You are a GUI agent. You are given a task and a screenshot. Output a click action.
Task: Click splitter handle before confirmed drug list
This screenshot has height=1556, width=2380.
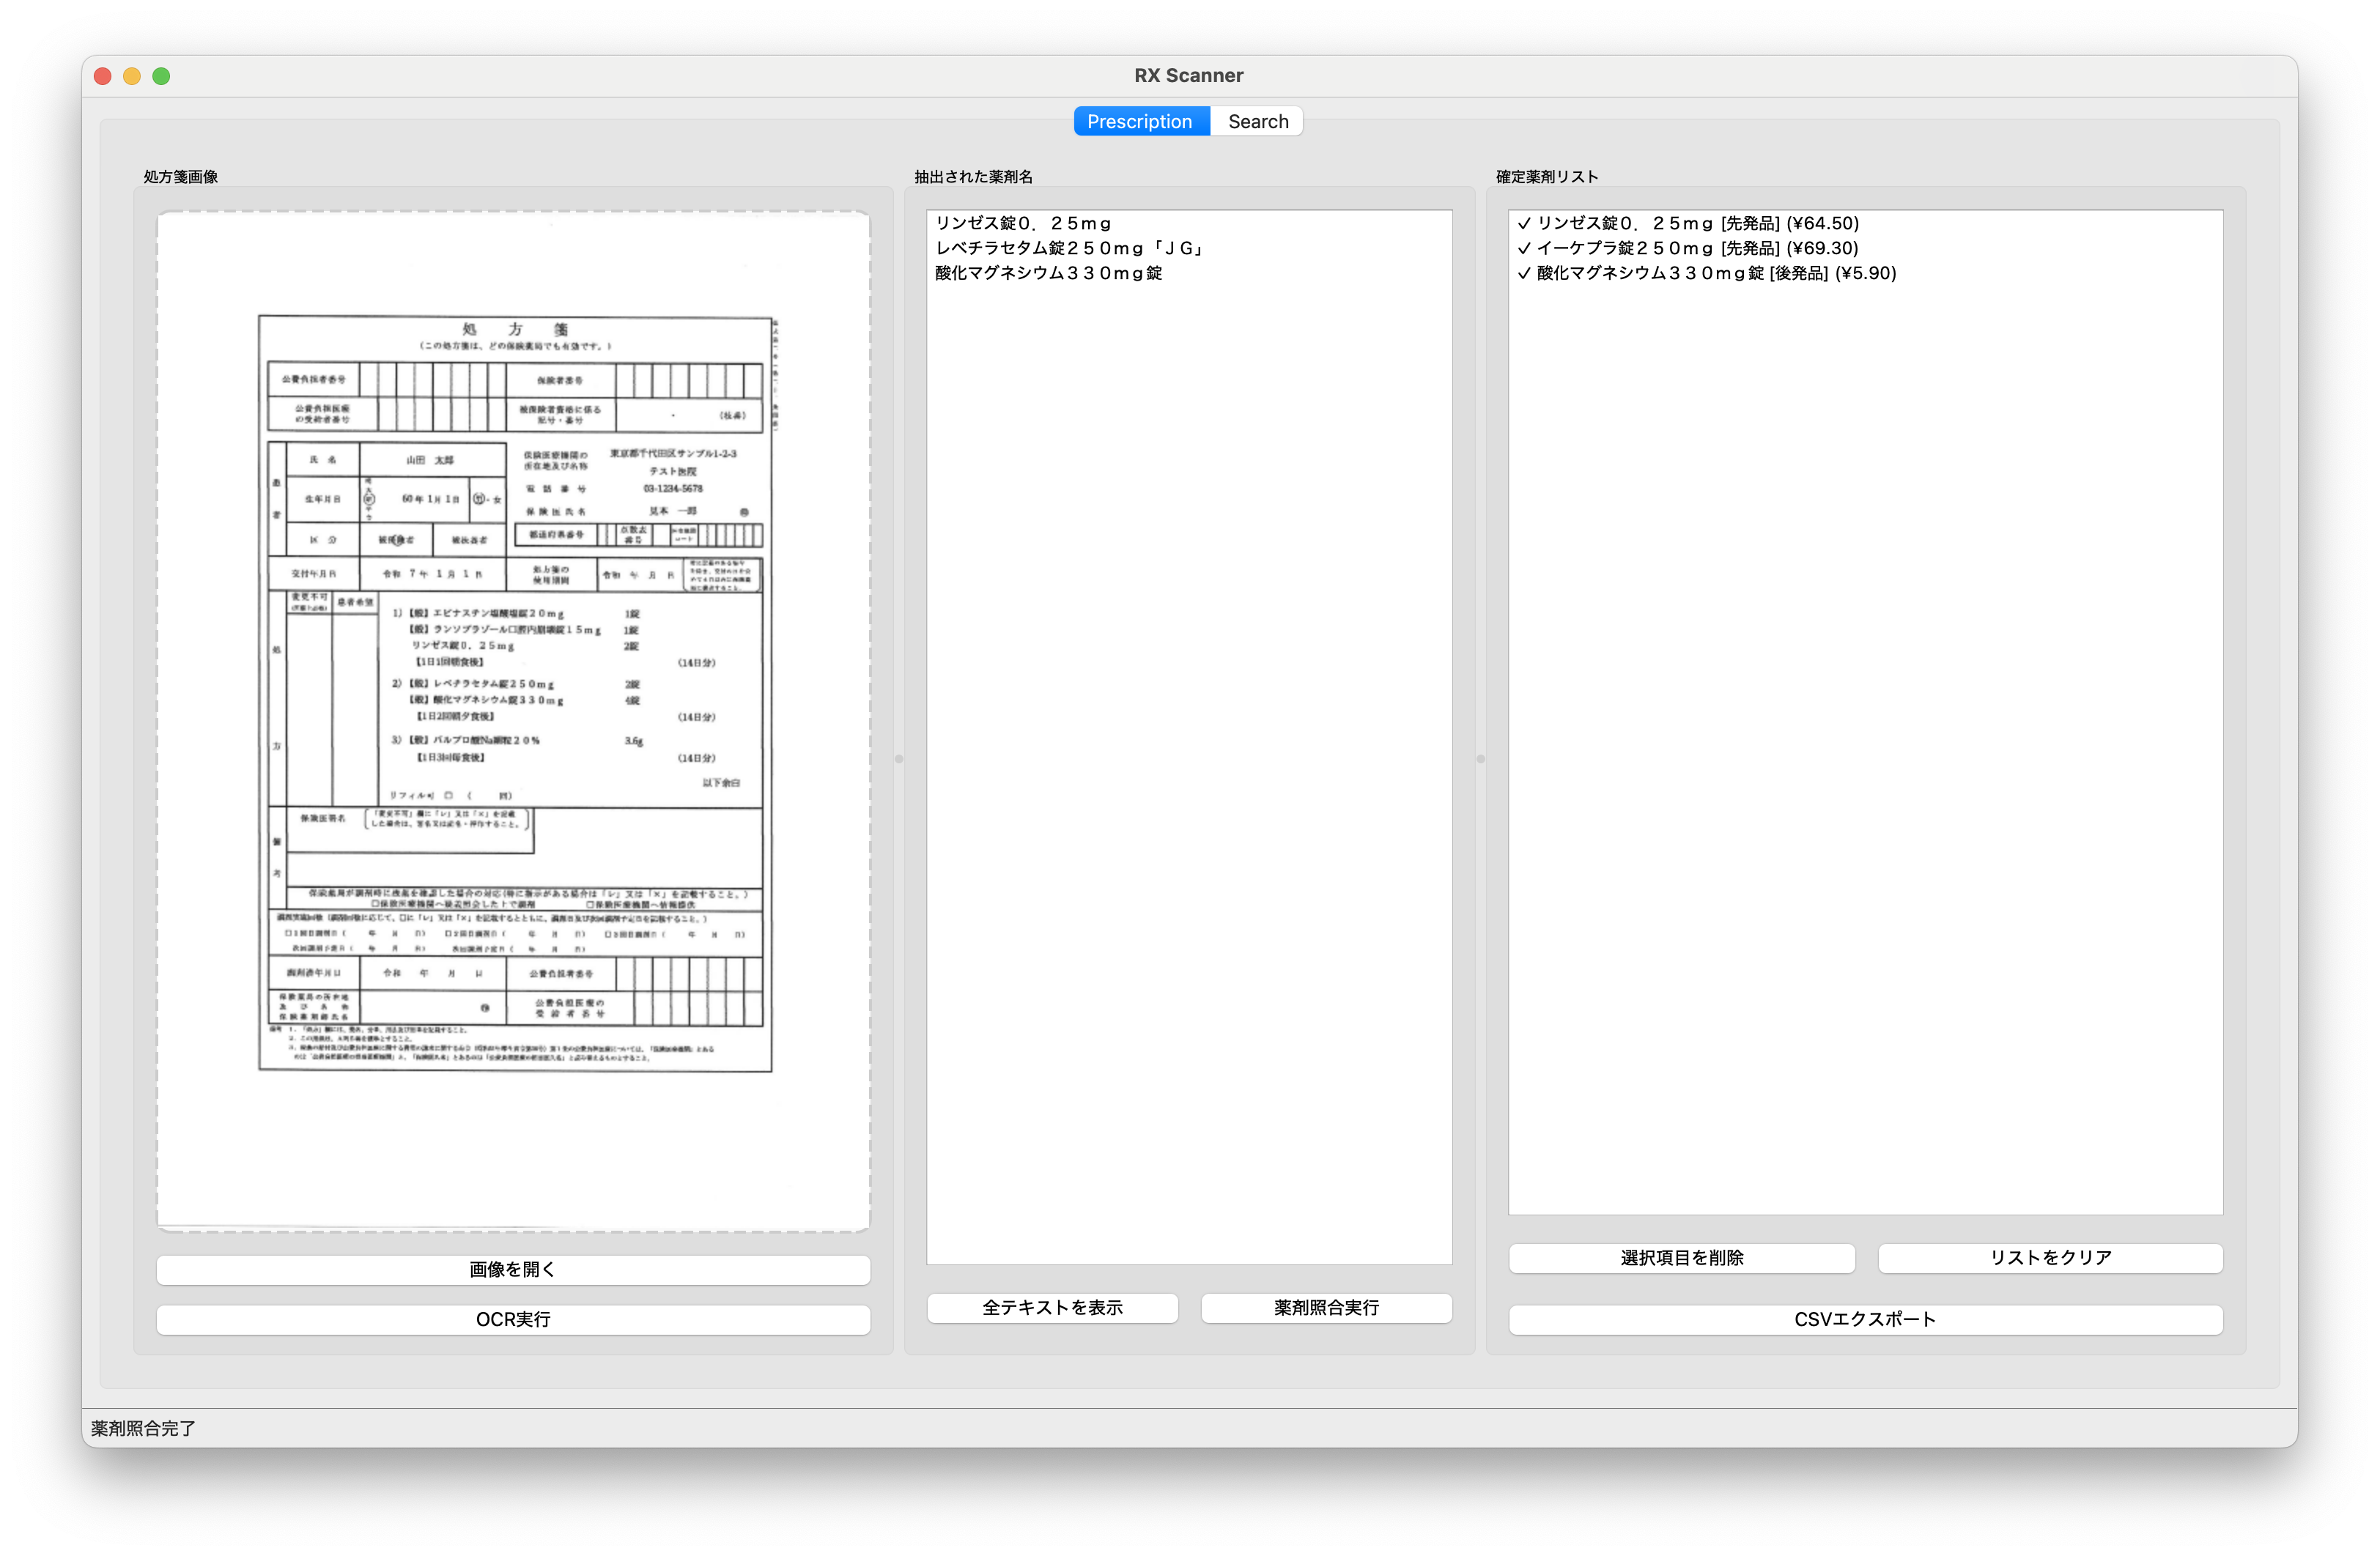1481,759
